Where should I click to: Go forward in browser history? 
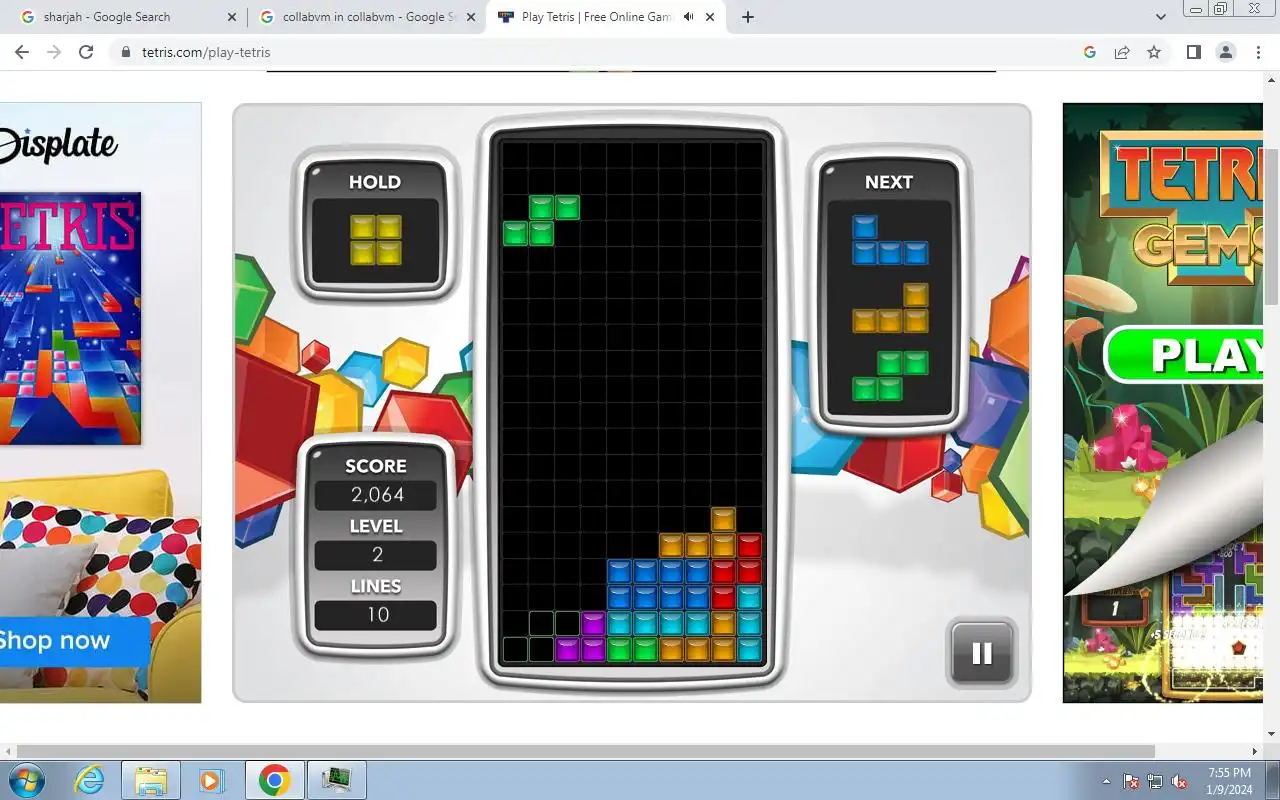[x=54, y=52]
